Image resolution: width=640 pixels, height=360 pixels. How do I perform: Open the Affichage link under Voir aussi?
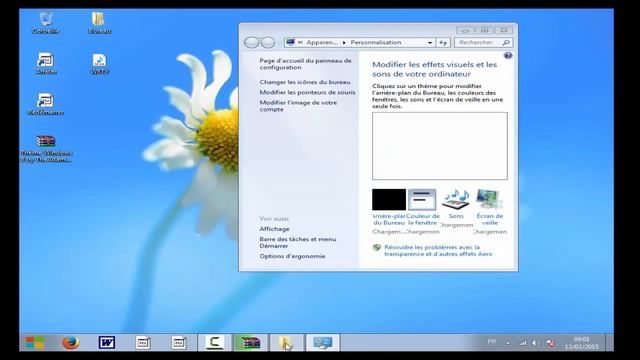[x=274, y=229]
